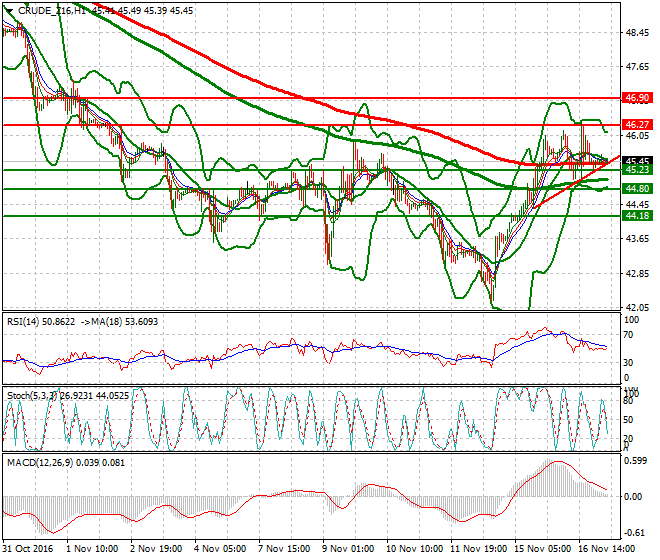Click the red 46.27 resistance price label
660x560 pixels.
[x=637, y=125]
